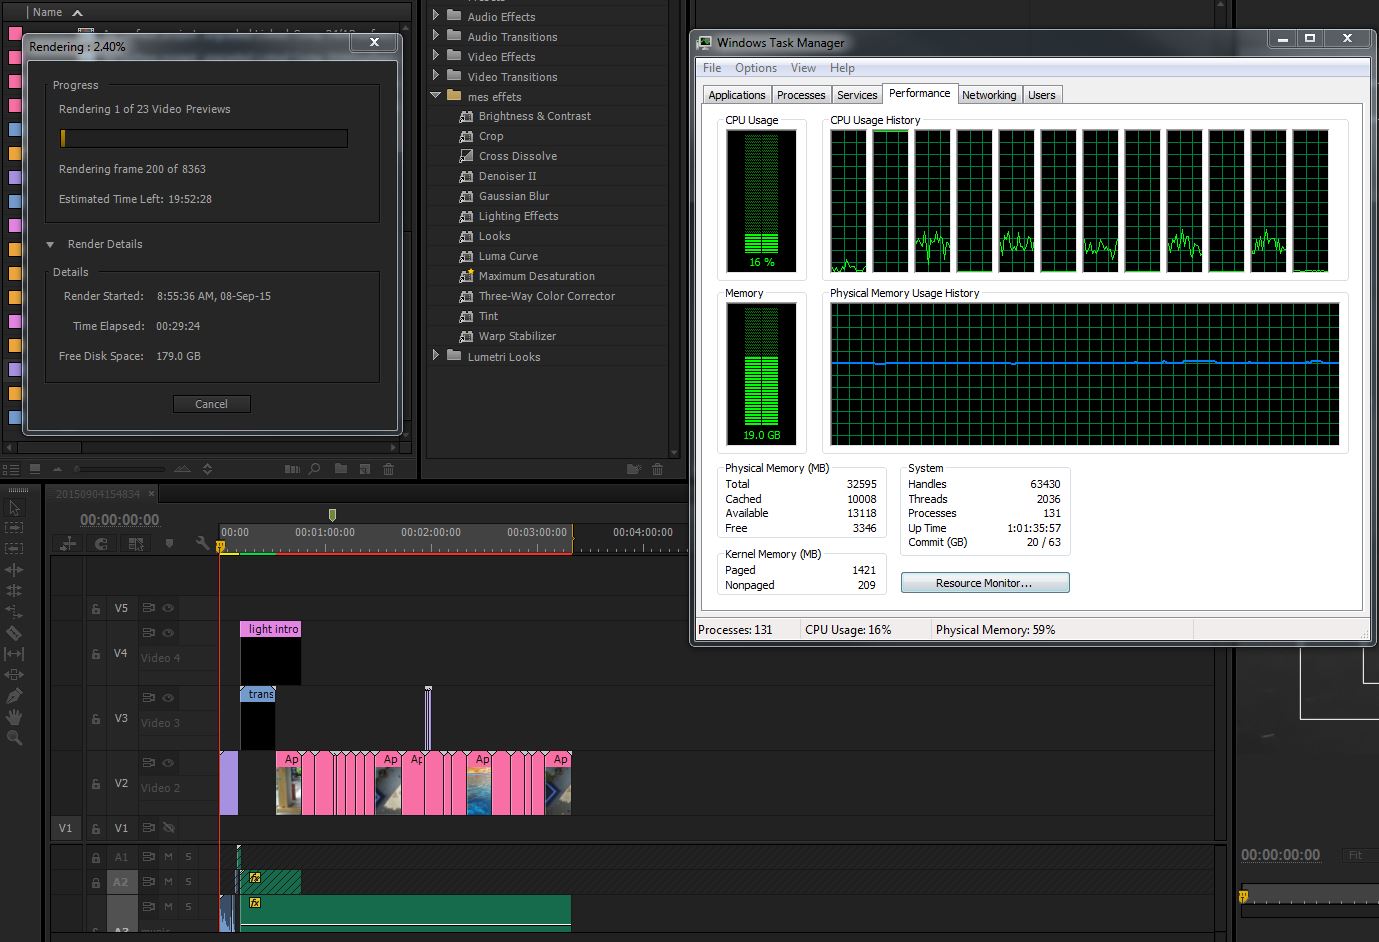Open the Options menu in Task Manager
Viewport: 1379px width, 942px height.
point(755,68)
